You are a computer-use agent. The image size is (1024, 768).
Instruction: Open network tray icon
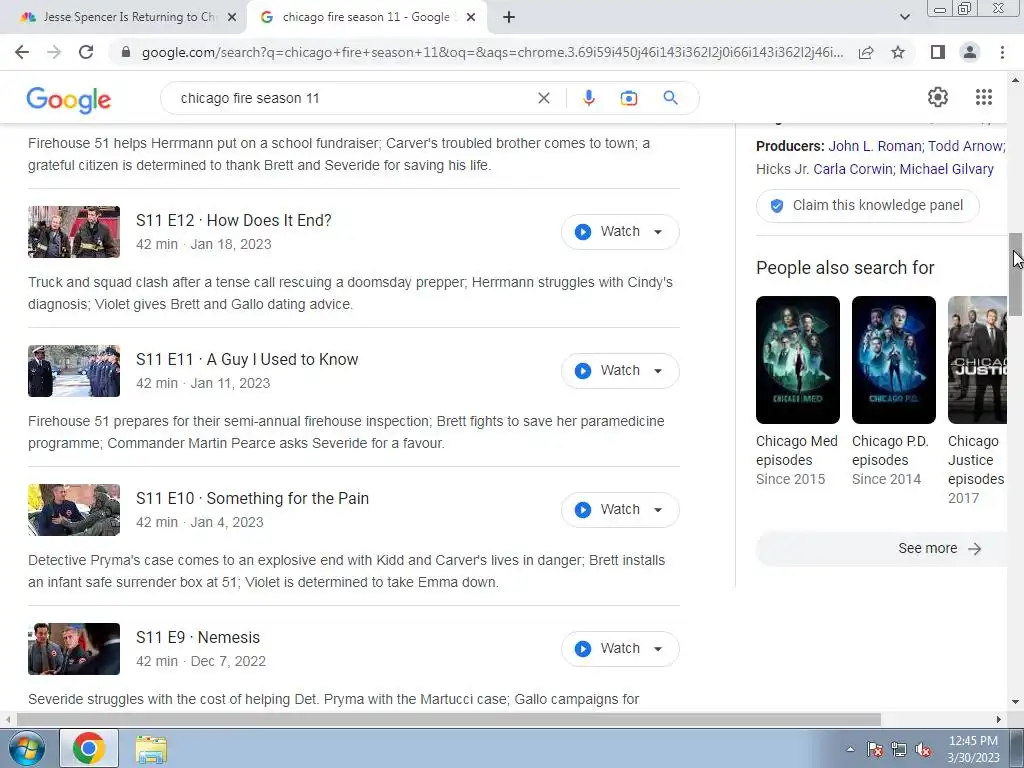(899, 749)
